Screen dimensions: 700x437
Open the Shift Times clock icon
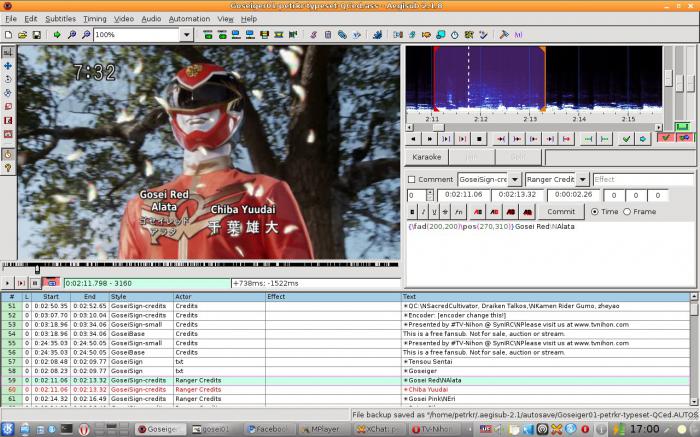coord(454,34)
